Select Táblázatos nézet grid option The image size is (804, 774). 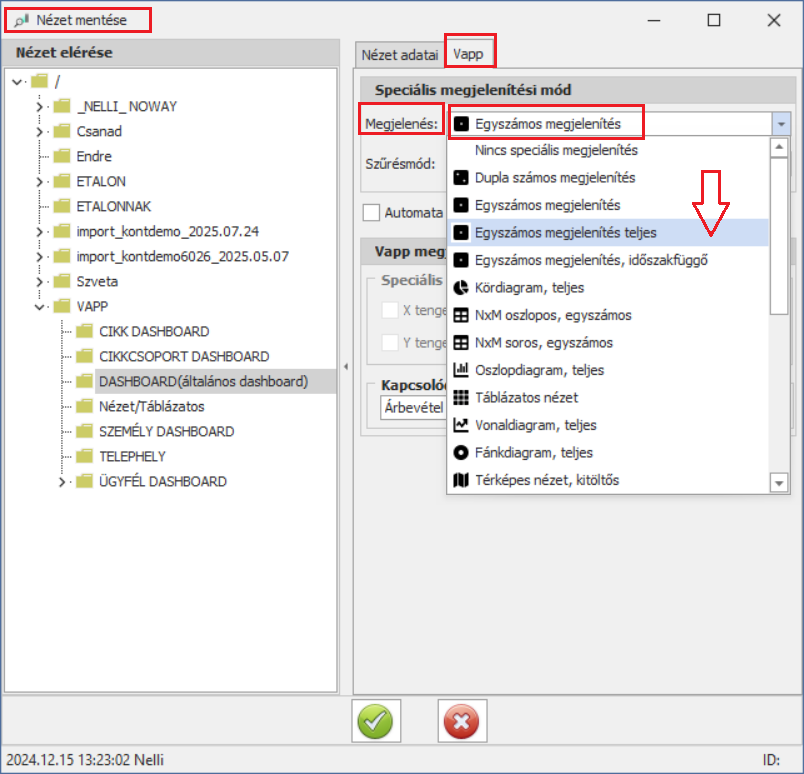click(x=525, y=397)
